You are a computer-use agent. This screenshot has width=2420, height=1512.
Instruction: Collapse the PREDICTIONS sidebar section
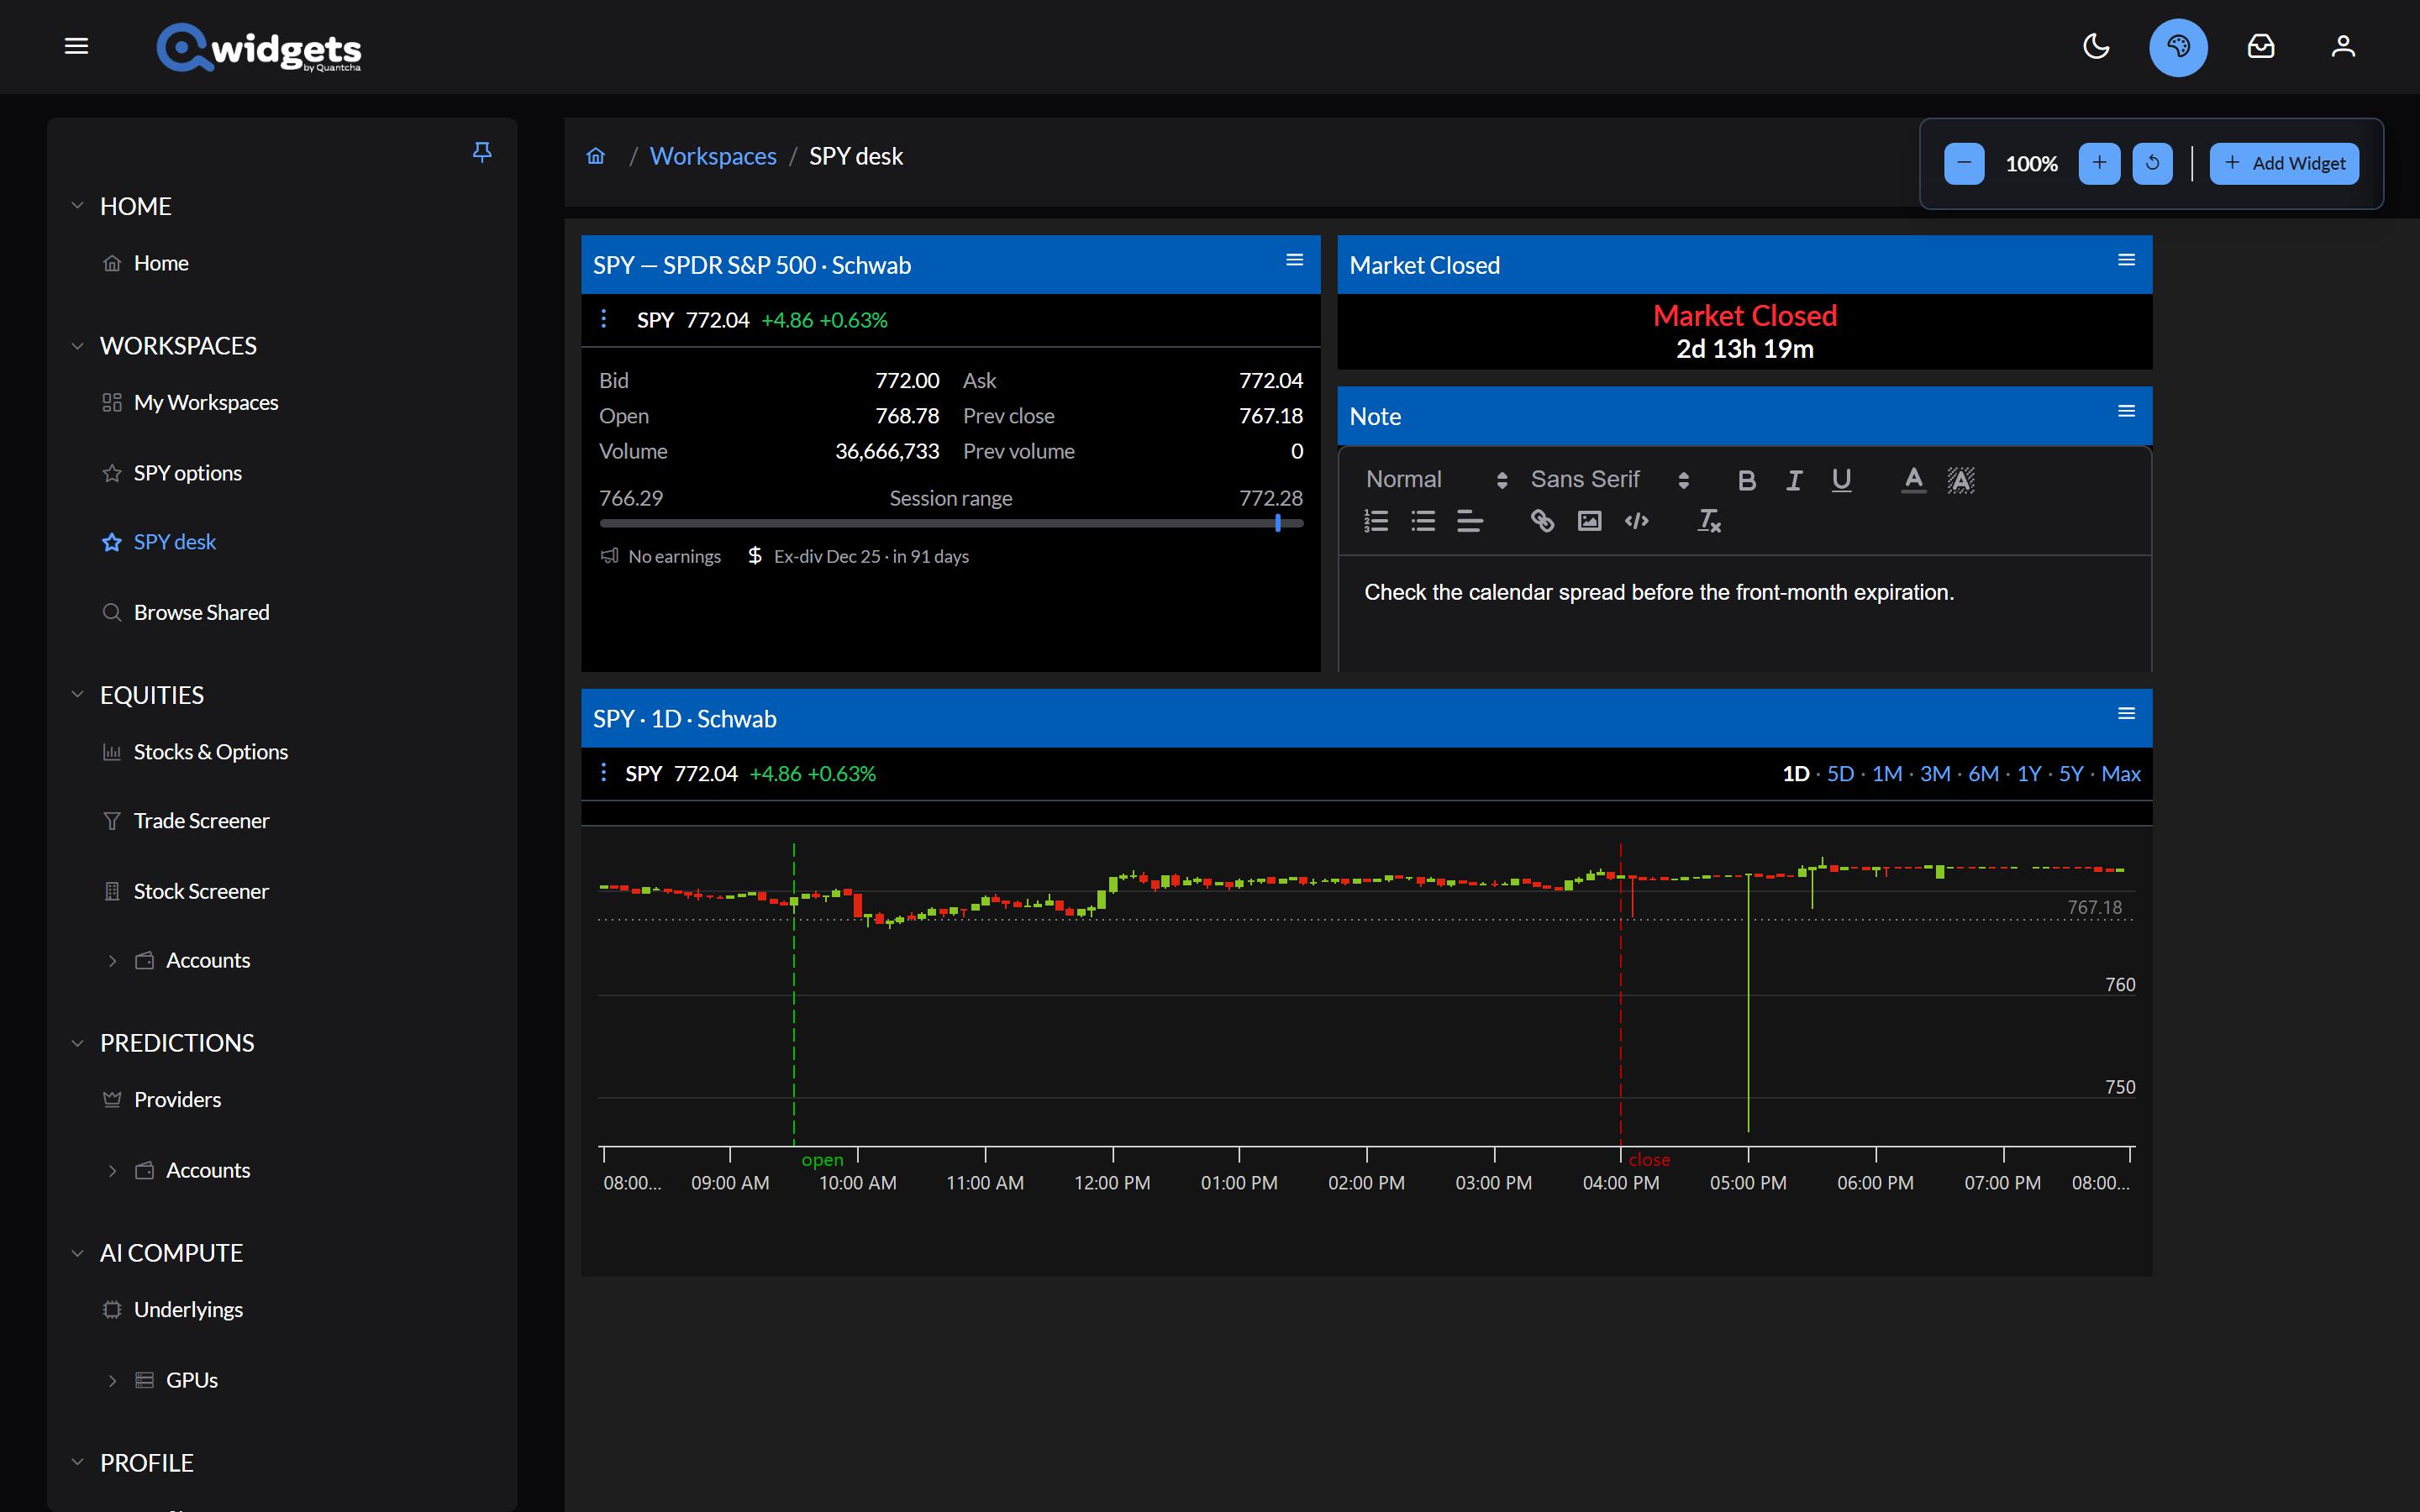pos(77,1043)
